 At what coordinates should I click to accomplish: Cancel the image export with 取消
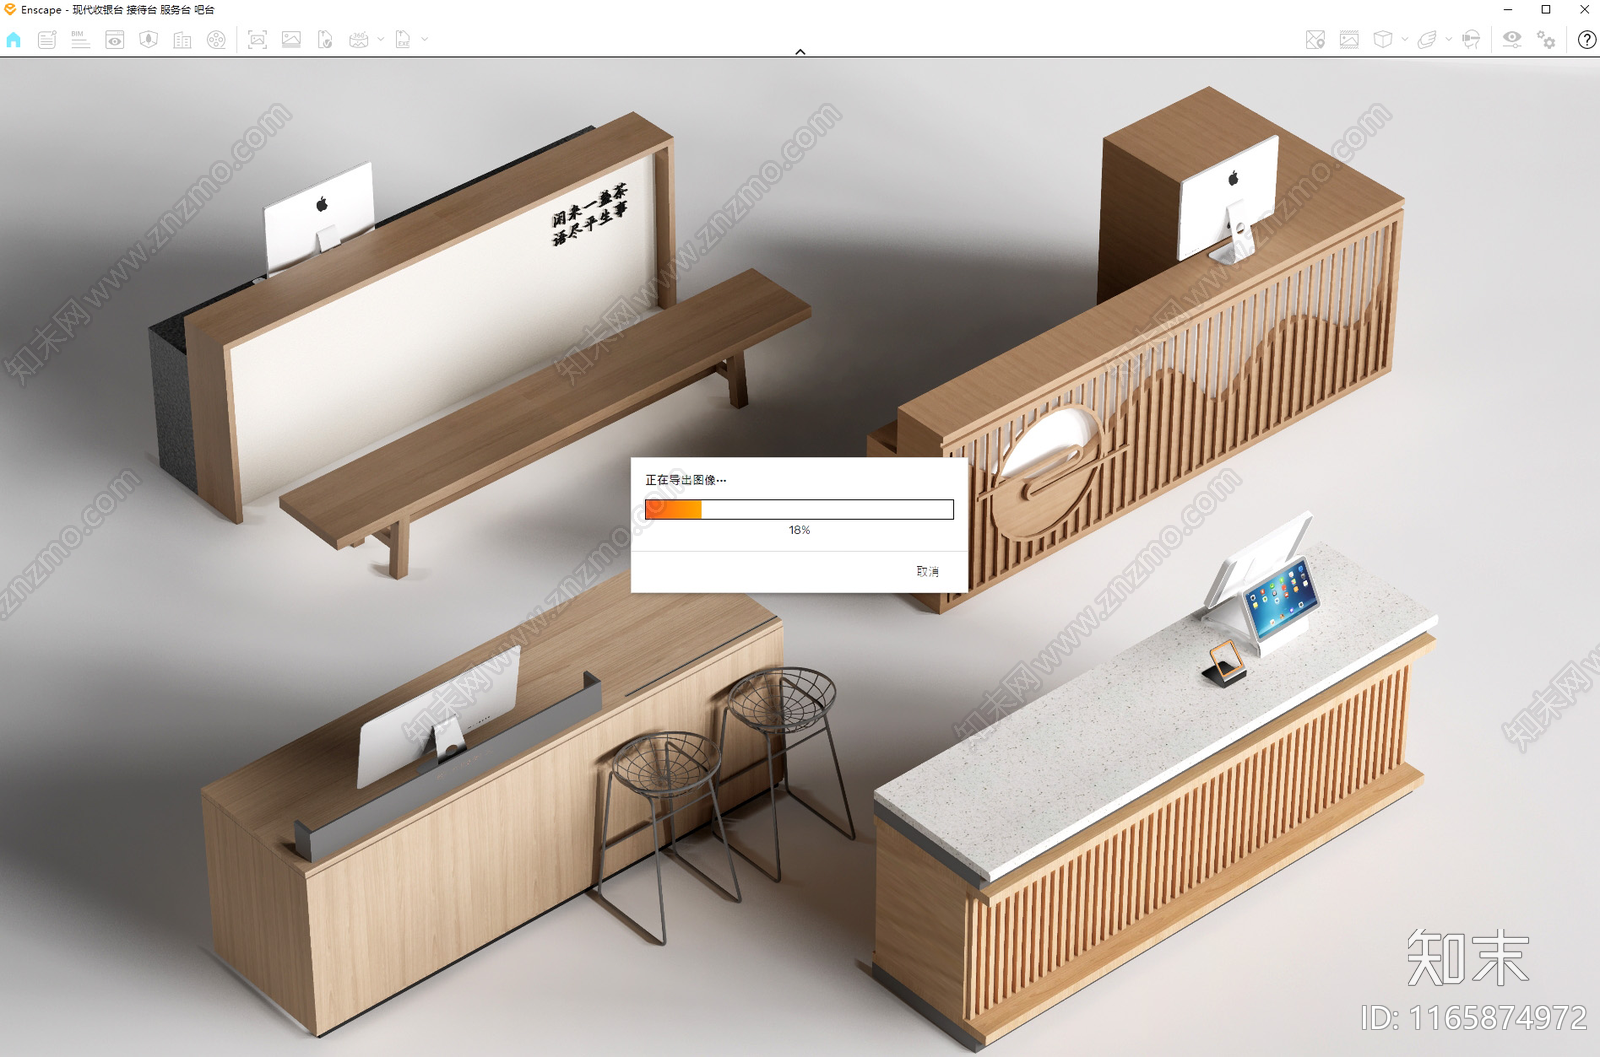coord(928,571)
